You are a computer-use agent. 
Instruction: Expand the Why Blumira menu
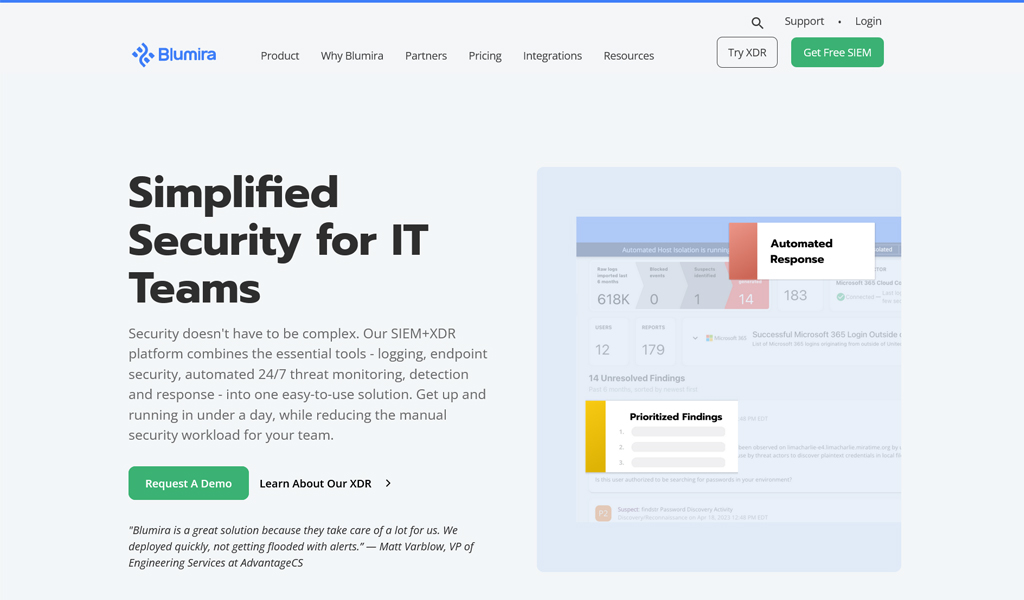[x=352, y=56]
